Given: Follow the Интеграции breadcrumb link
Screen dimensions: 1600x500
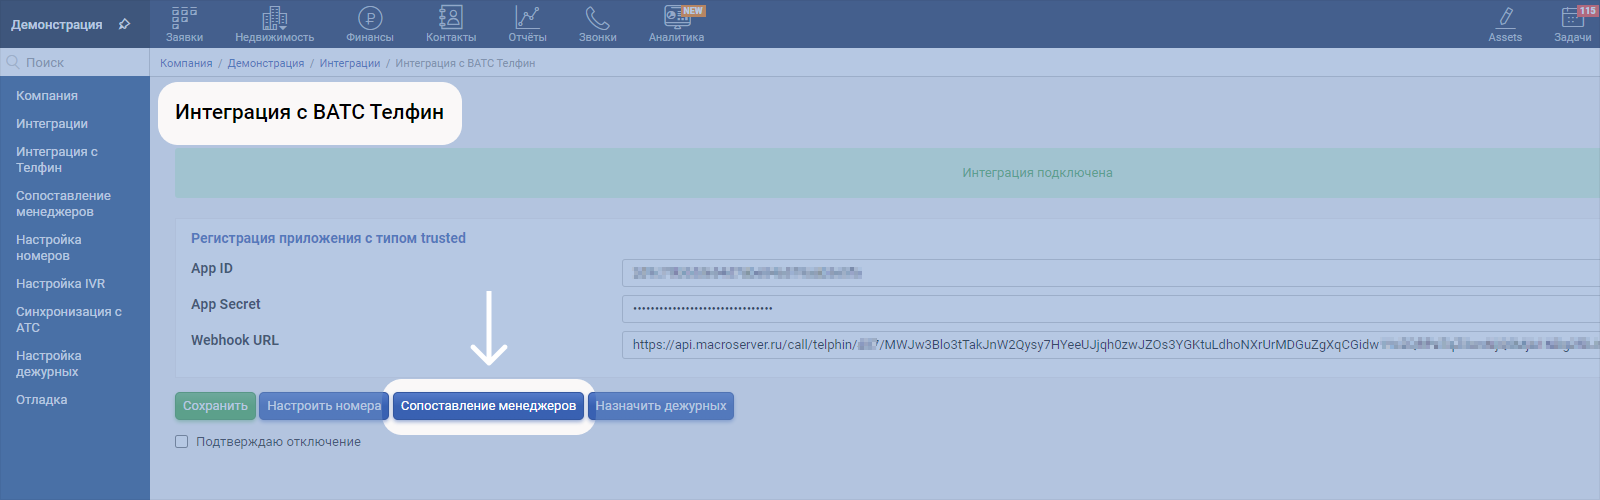Looking at the screenshot, I should coord(349,63).
